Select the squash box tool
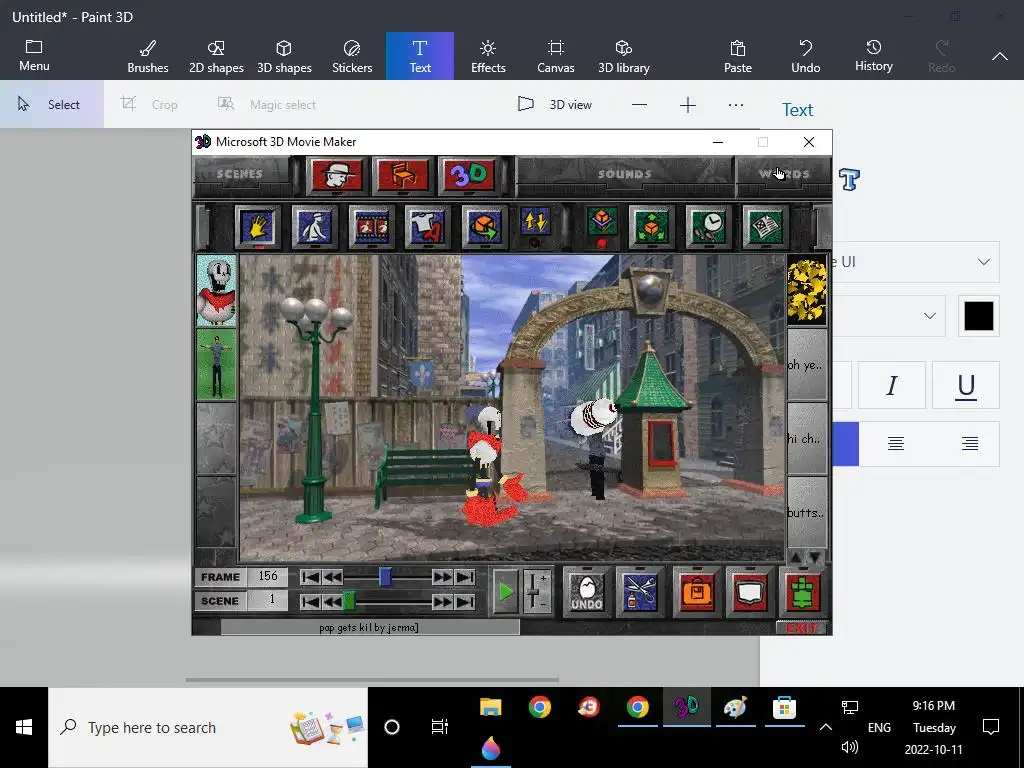The width and height of the screenshot is (1024, 768). pyautogui.click(x=601, y=222)
